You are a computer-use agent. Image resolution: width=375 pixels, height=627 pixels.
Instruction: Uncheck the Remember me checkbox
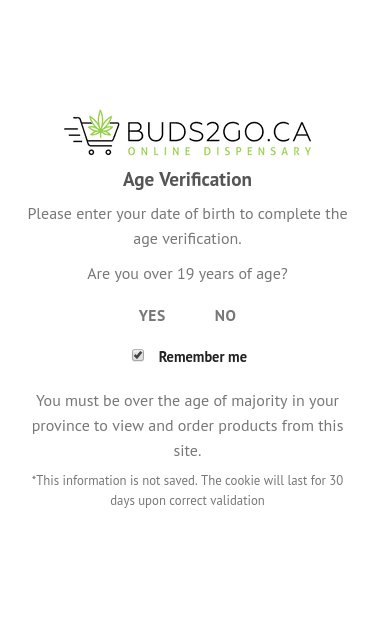[x=138, y=355]
